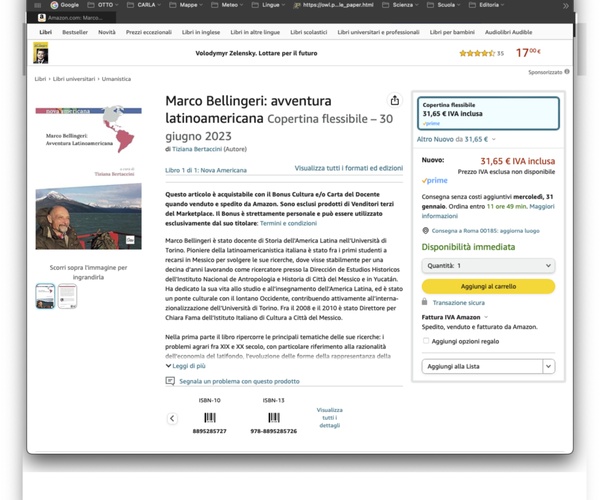Click Libri universitari breadcrumb
This screenshot has height=500, width=600.
pos(74,79)
